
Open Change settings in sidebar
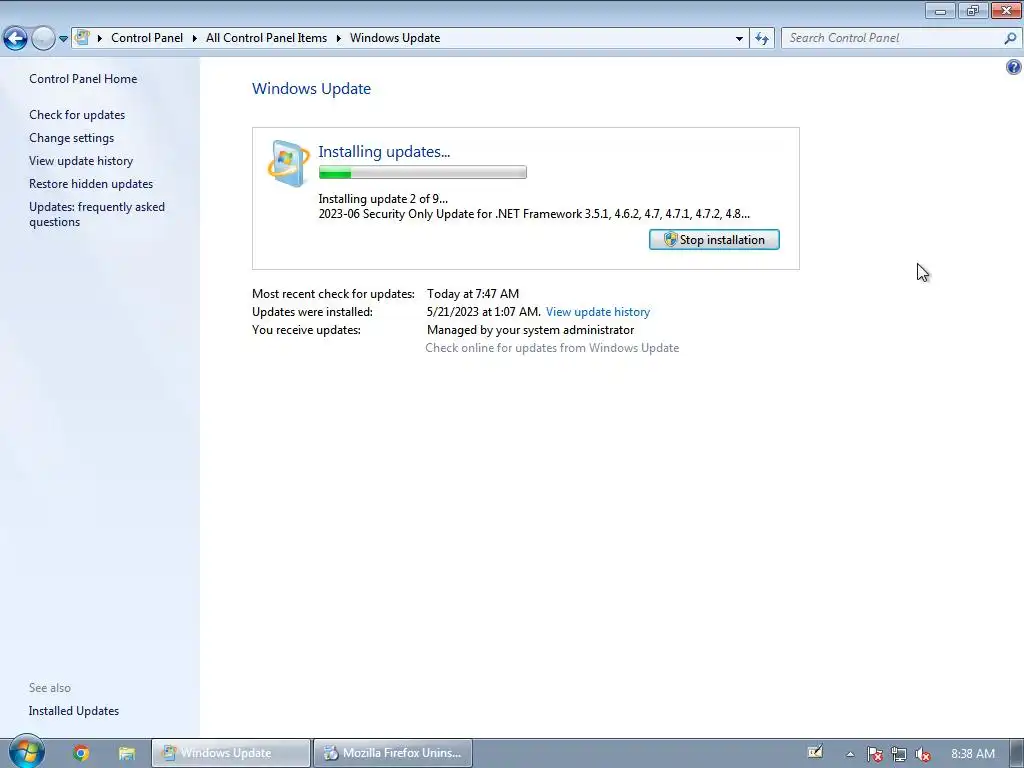point(71,138)
